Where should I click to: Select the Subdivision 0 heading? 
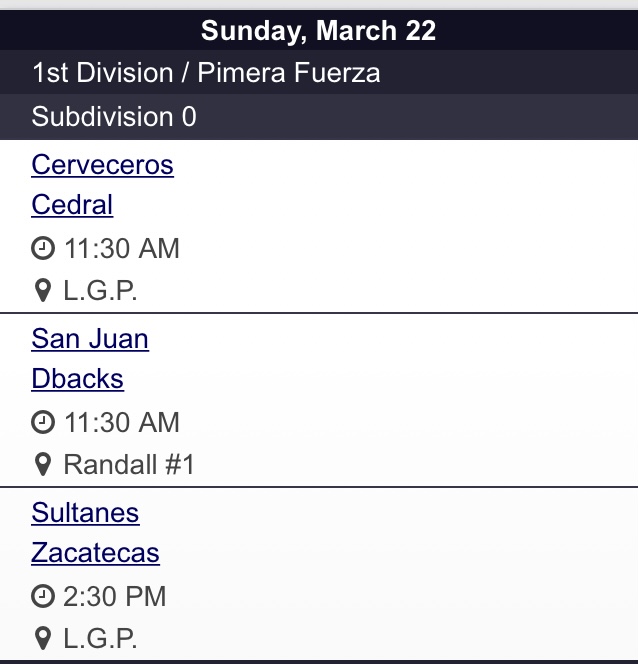coord(114,117)
